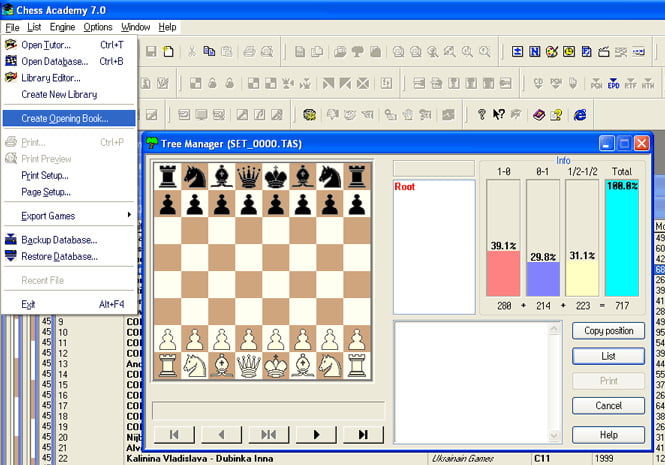Image resolution: width=665 pixels, height=465 pixels.
Task: Click the scroll-down arrow of notes box
Action: pos(554,435)
